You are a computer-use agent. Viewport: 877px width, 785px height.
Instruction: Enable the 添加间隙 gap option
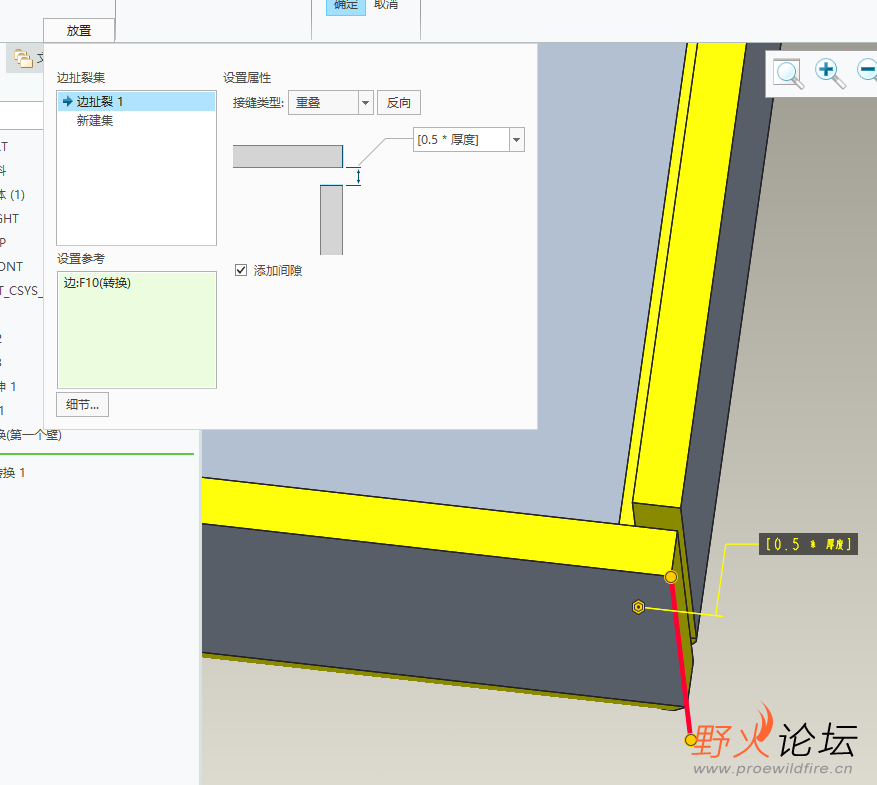tap(241, 269)
